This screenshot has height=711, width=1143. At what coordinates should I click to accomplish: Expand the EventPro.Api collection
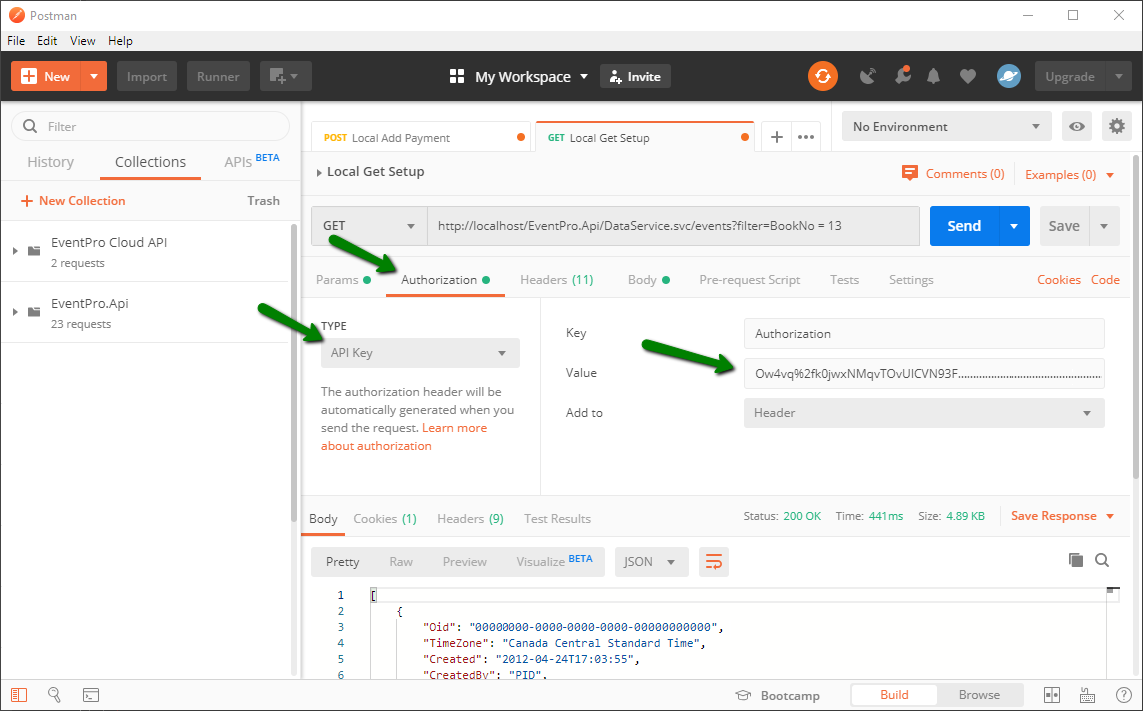[x=15, y=312]
